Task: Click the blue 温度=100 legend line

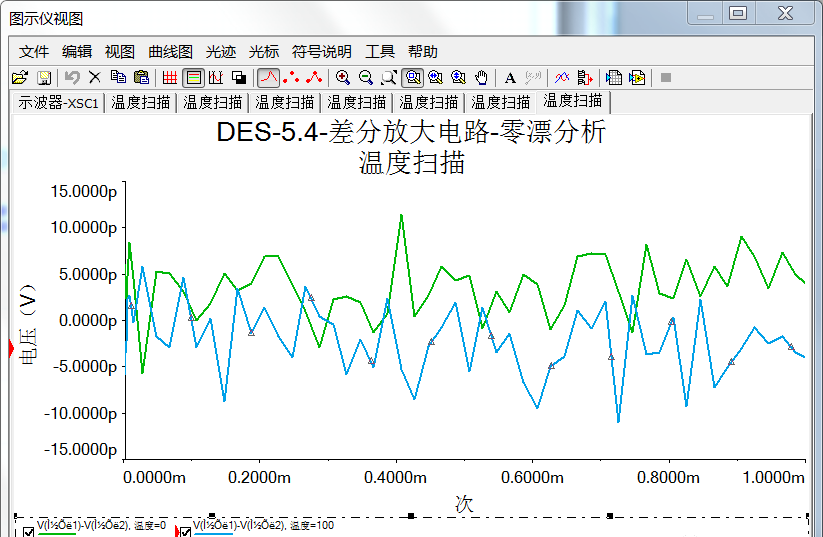Action: click(214, 534)
